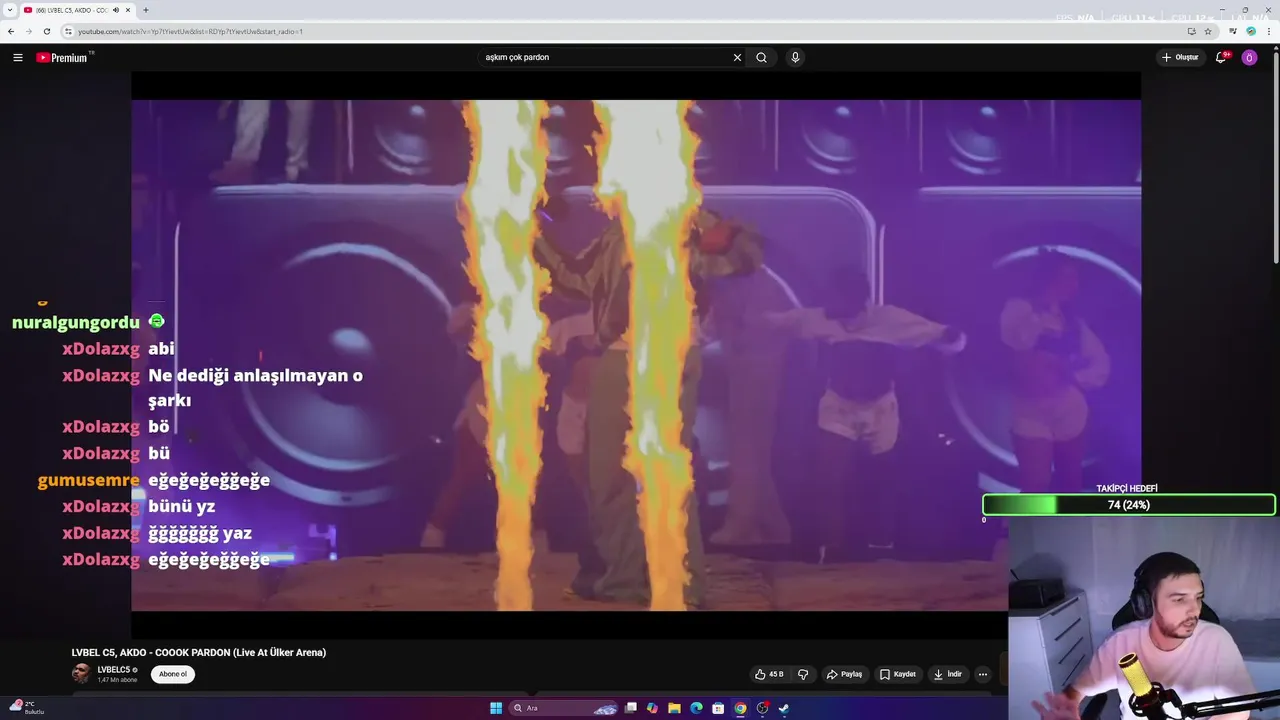Download the video with İndir

tap(948, 674)
